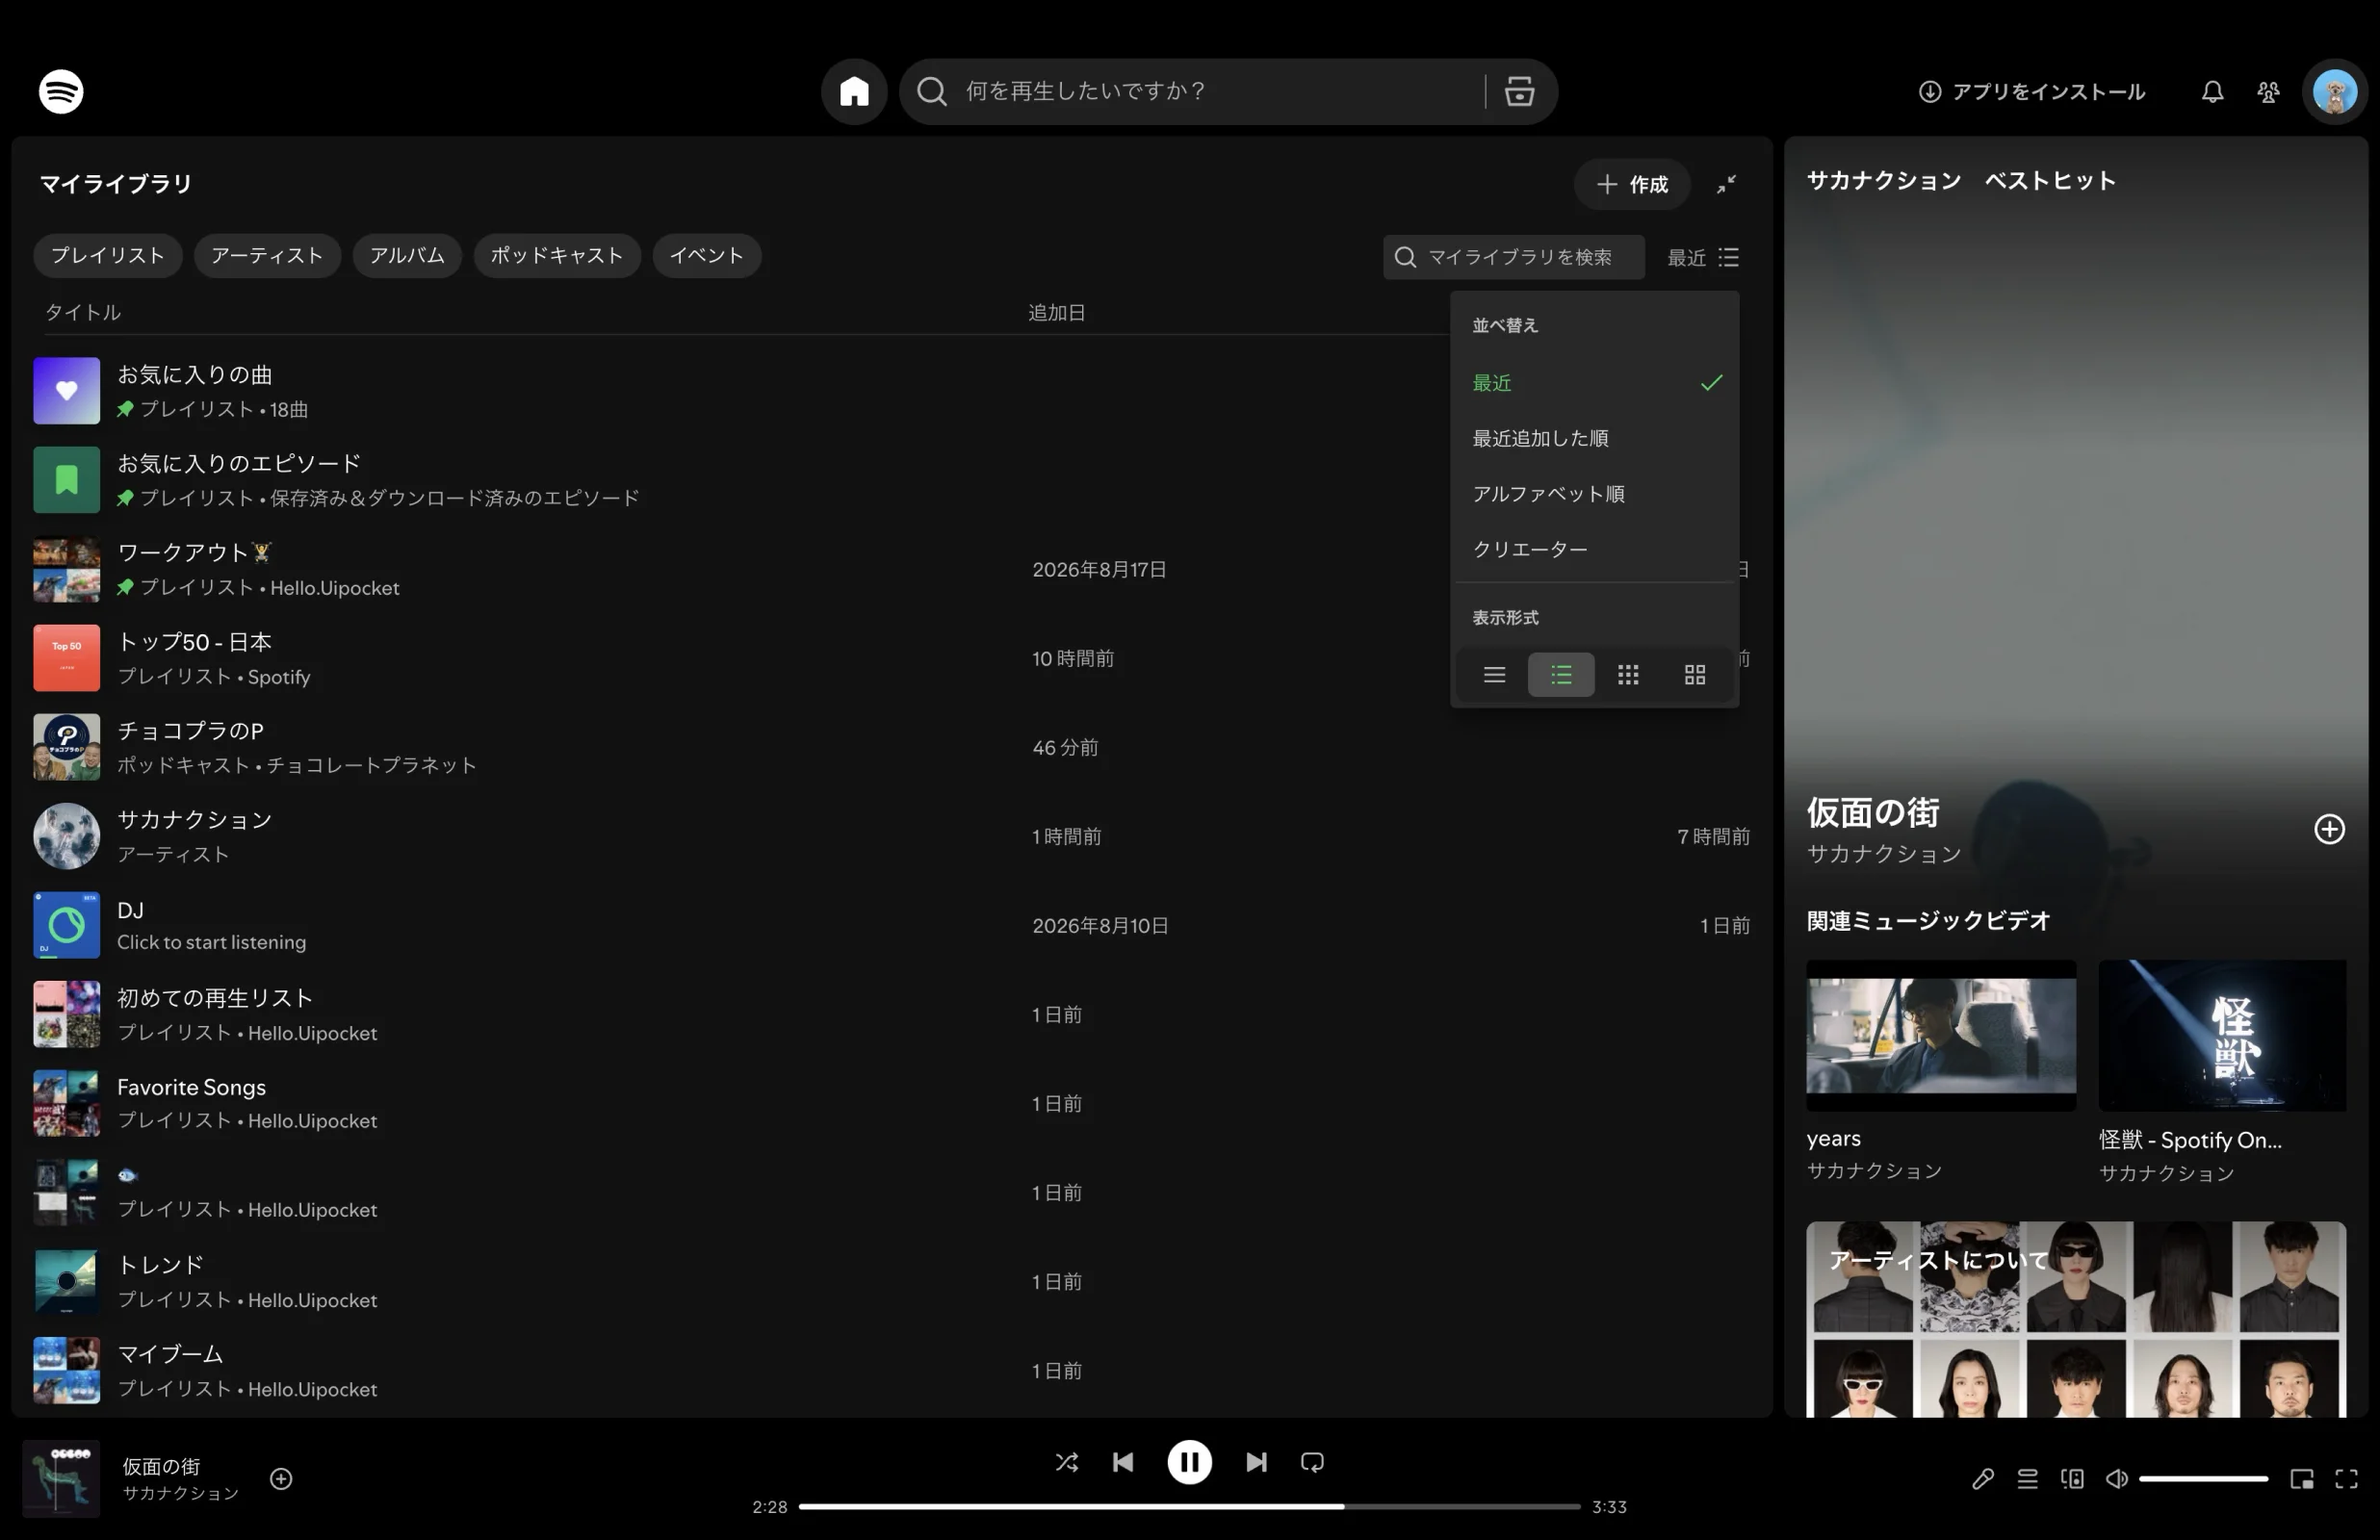Enter full screen mode icon

2346,1478
